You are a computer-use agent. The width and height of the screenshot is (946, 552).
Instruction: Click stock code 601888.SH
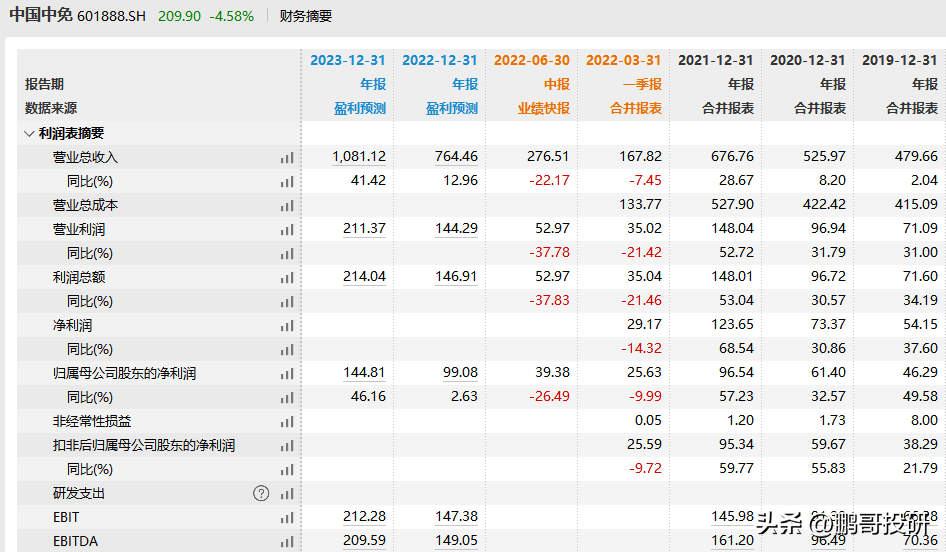pos(112,16)
